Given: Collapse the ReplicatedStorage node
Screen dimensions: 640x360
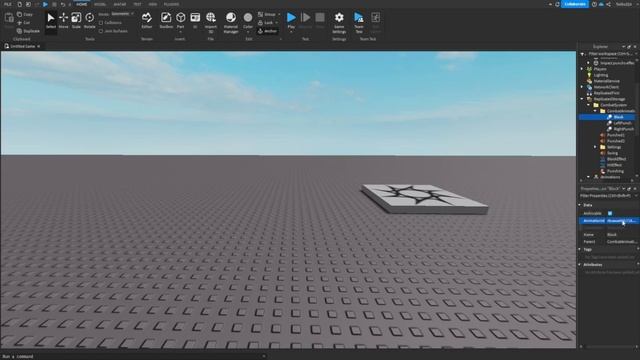Looking at the screenshot, I should pos(582,99).
